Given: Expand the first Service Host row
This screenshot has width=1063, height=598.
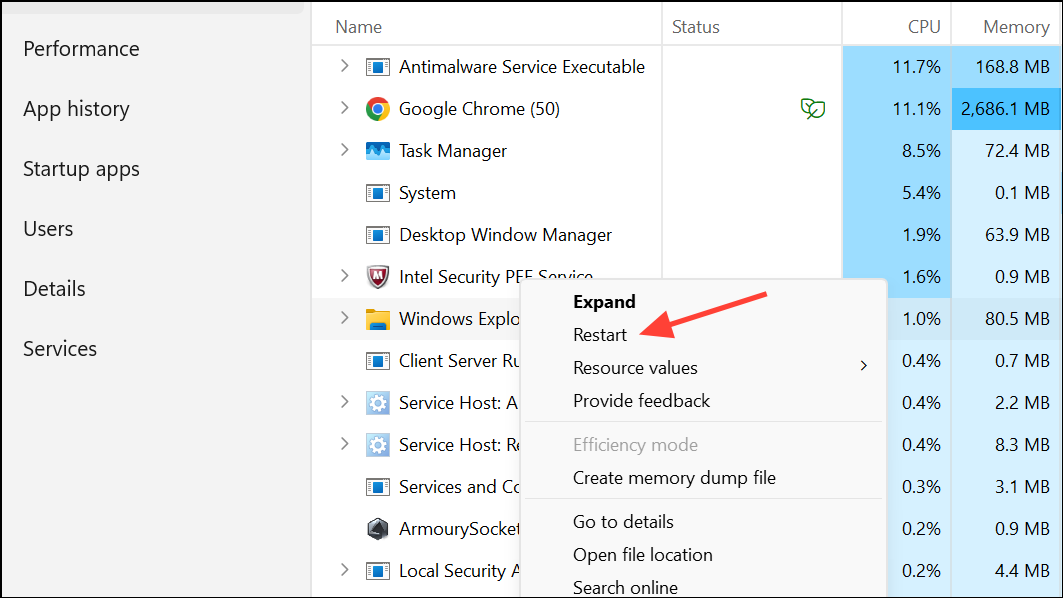Looking at the screenshot, I should (344, 402).
